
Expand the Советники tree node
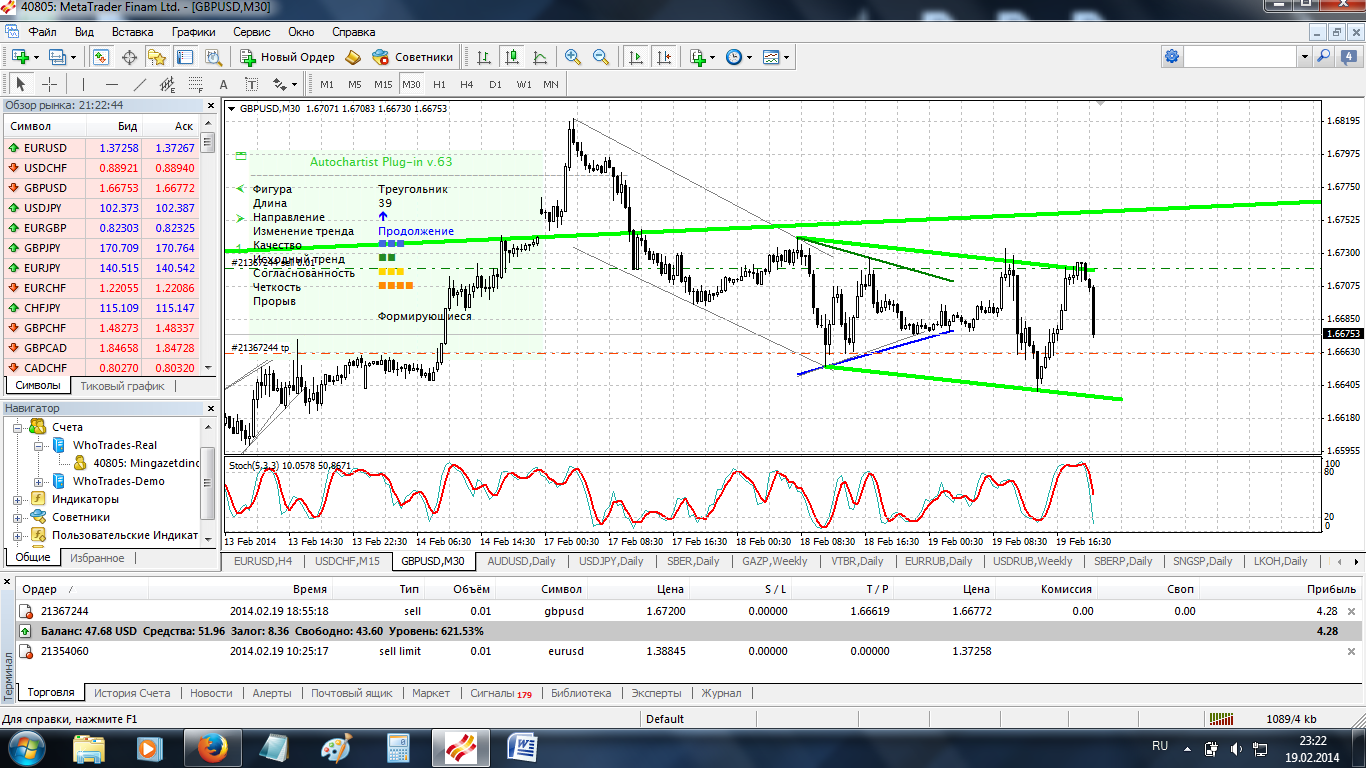click(18, 517)
